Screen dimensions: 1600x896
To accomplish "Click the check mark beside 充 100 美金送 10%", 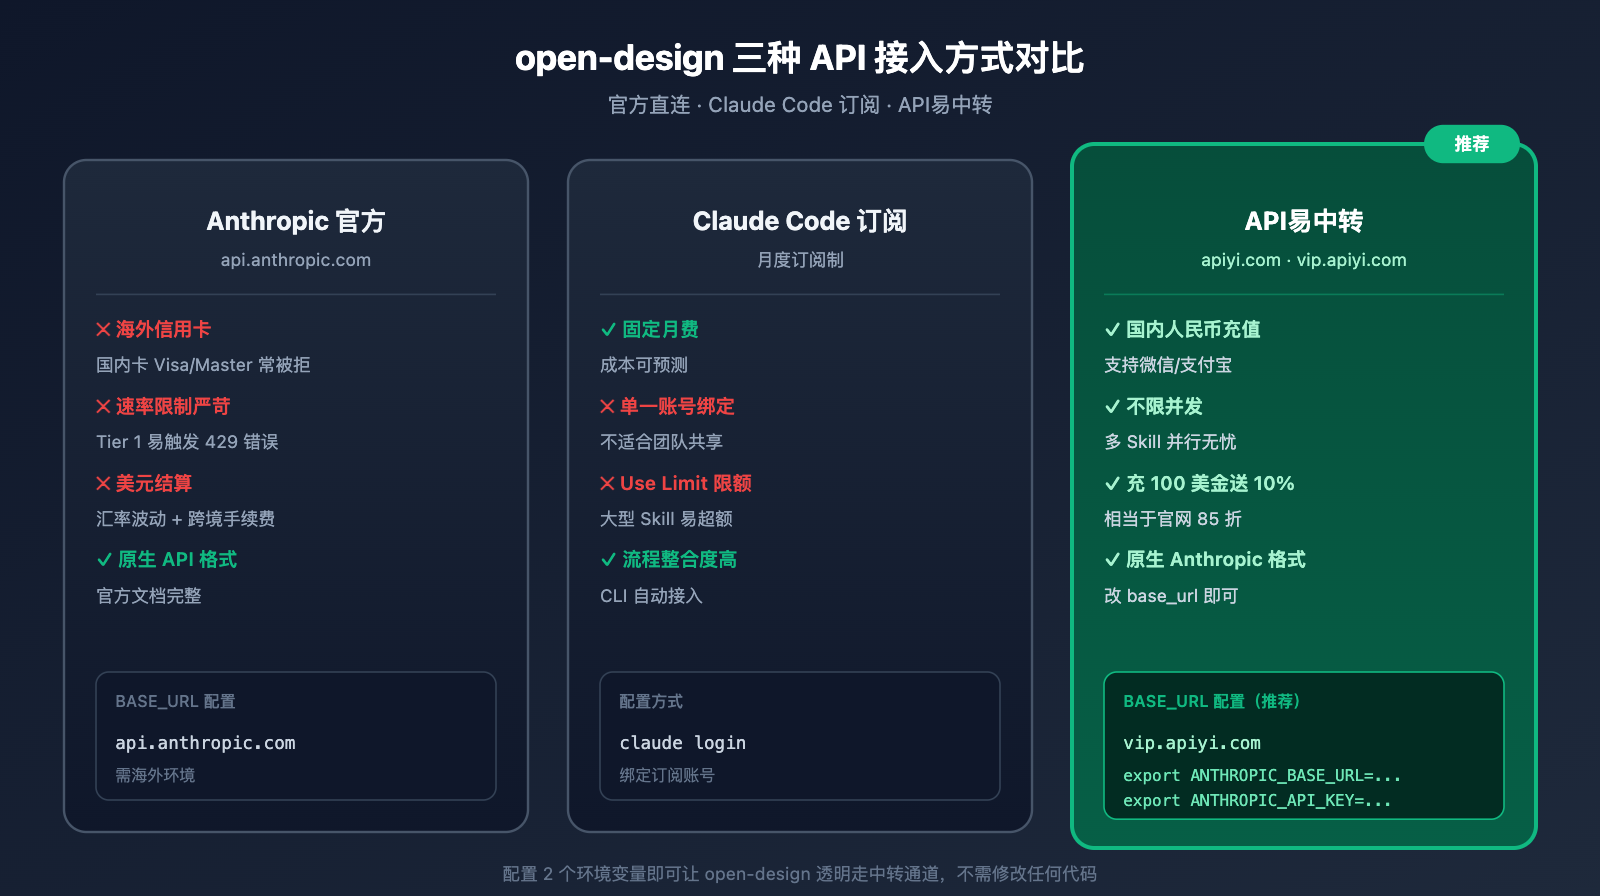I will [x=1112, y=483].
